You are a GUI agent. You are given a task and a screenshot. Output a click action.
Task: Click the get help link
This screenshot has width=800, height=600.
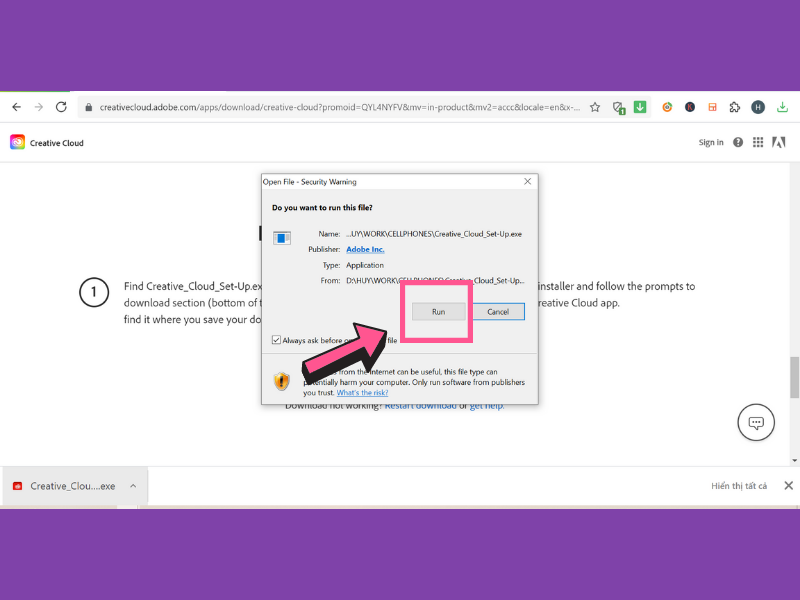[x=487, y=405]
